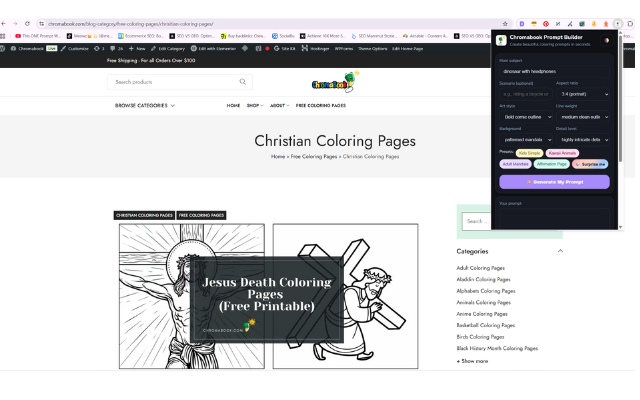Click the Prompt Builder logo icon
640x400 pixels.
pos(501,40)
